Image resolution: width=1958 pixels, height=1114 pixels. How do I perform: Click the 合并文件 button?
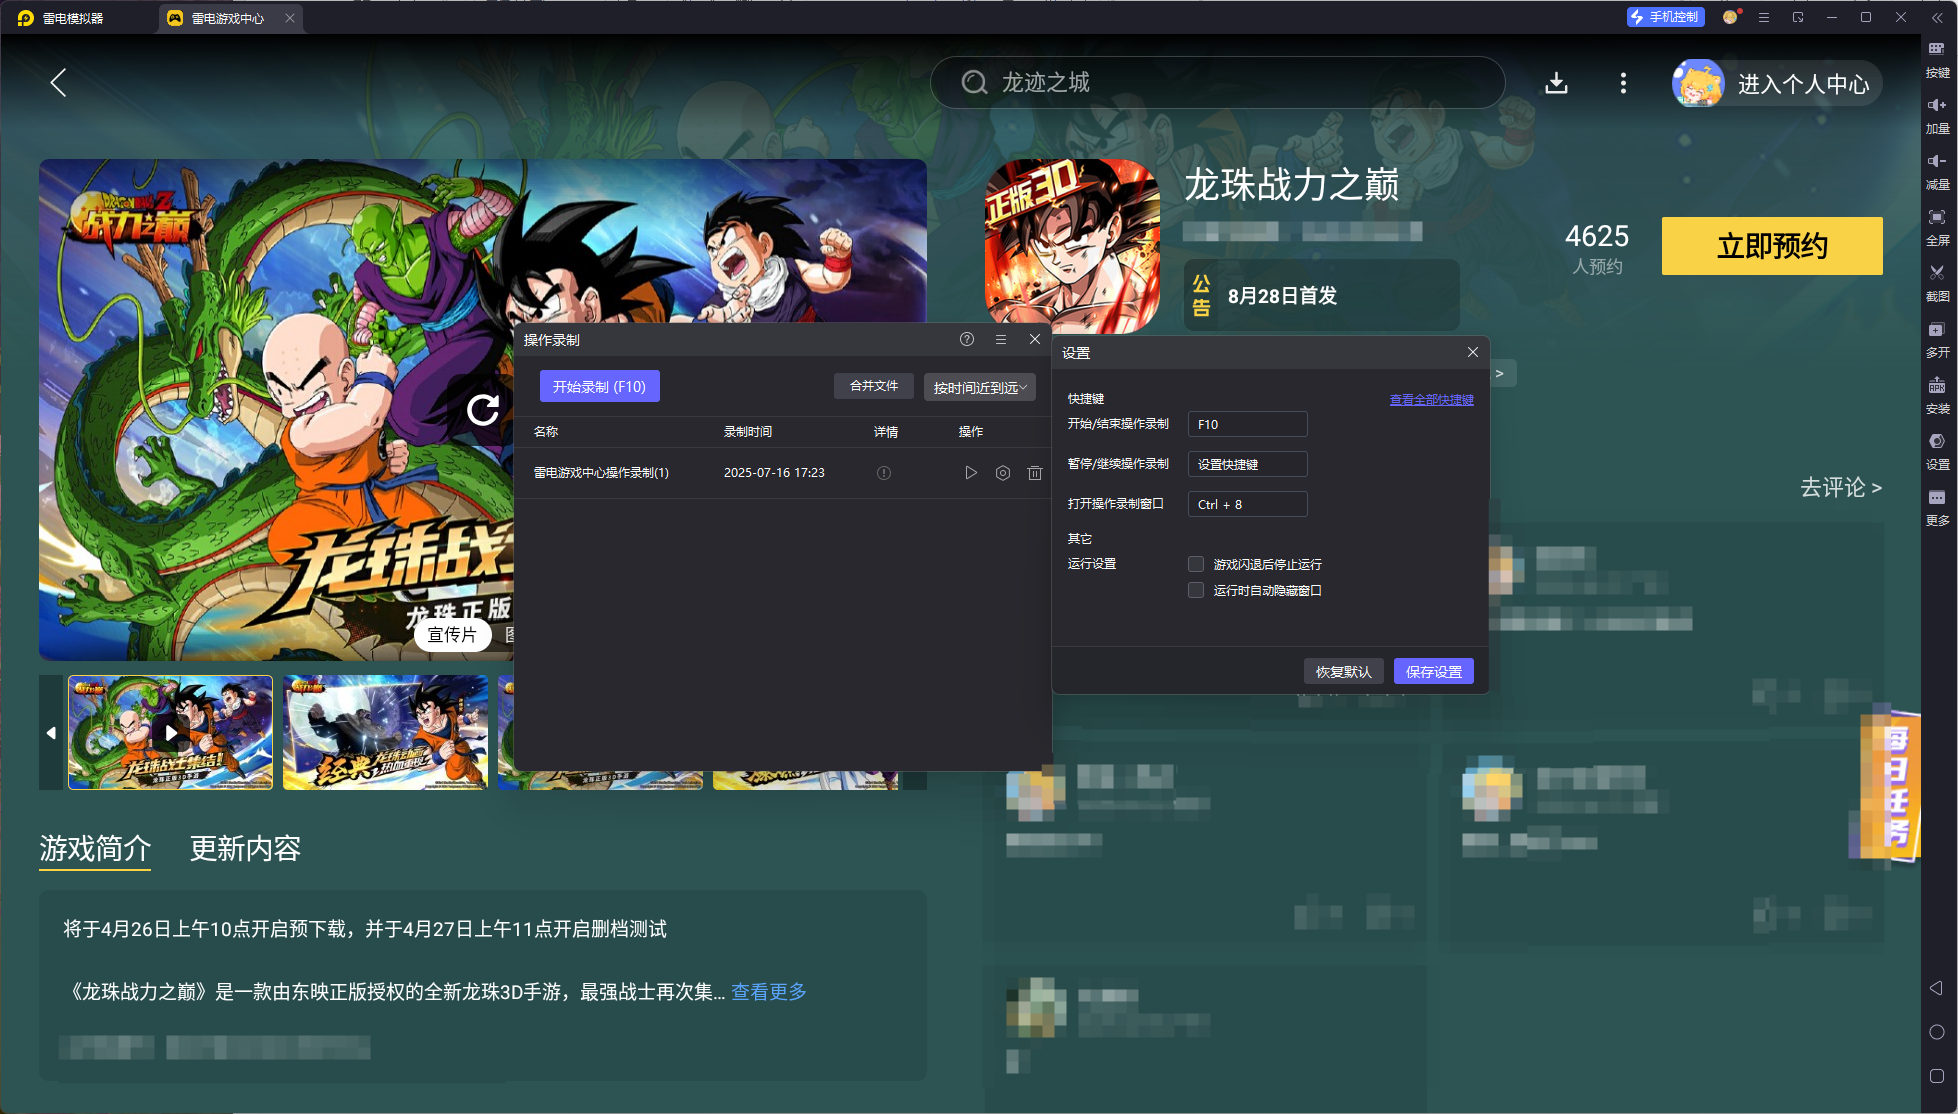pos(874,386)
